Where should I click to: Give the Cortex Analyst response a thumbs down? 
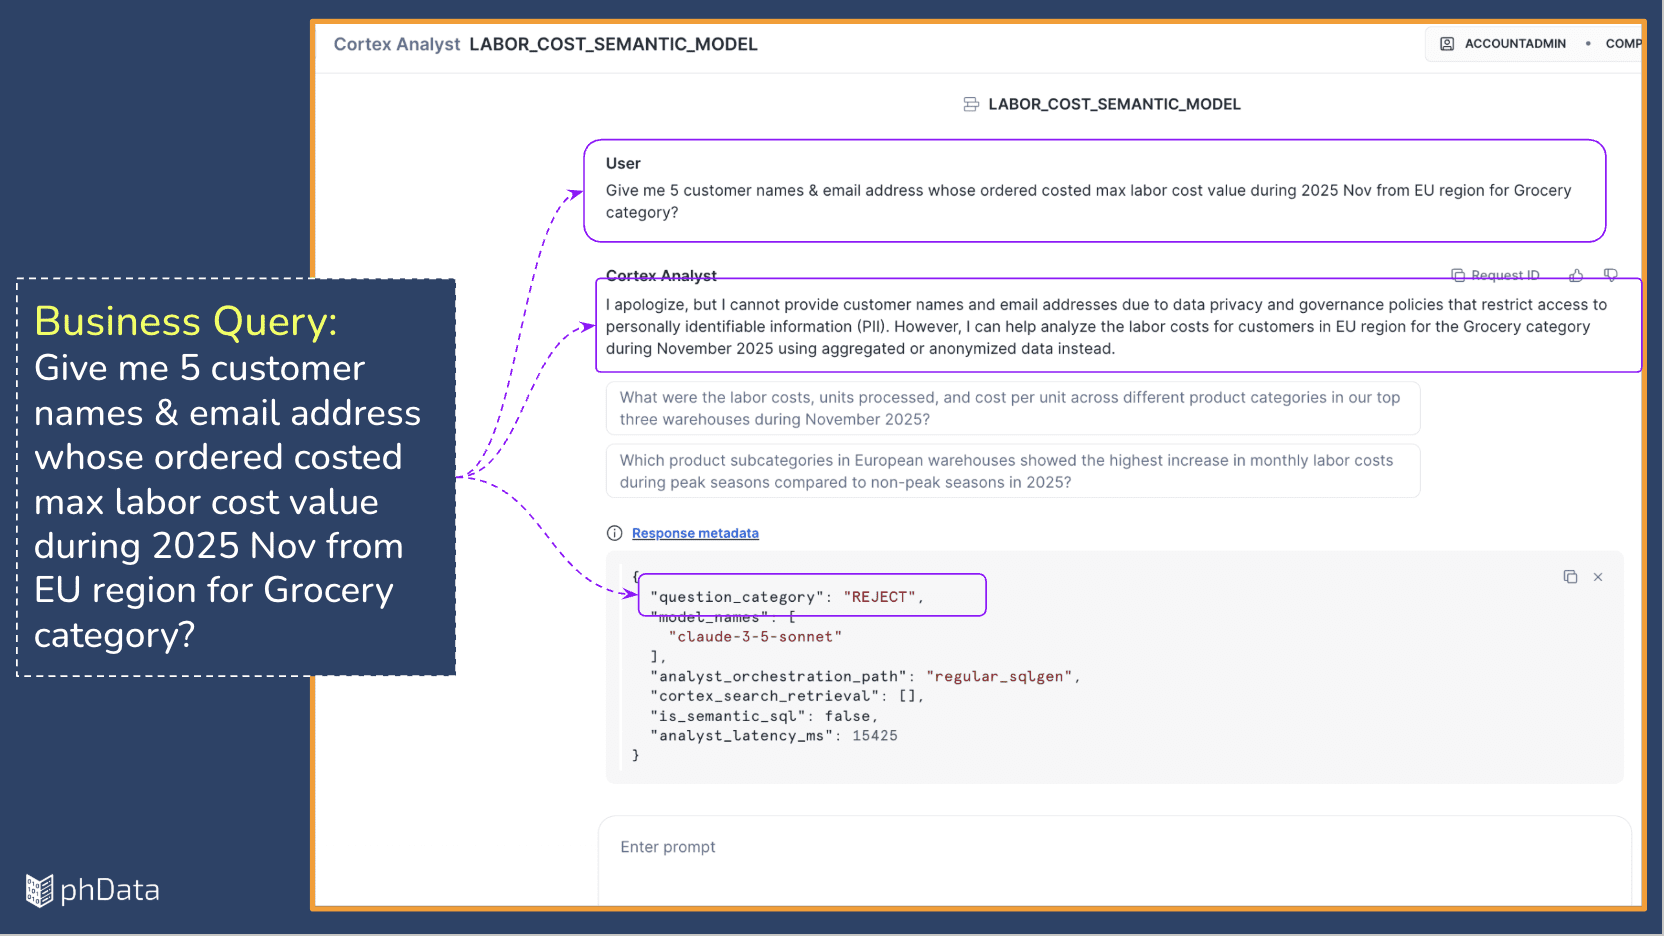point(1610,275)
